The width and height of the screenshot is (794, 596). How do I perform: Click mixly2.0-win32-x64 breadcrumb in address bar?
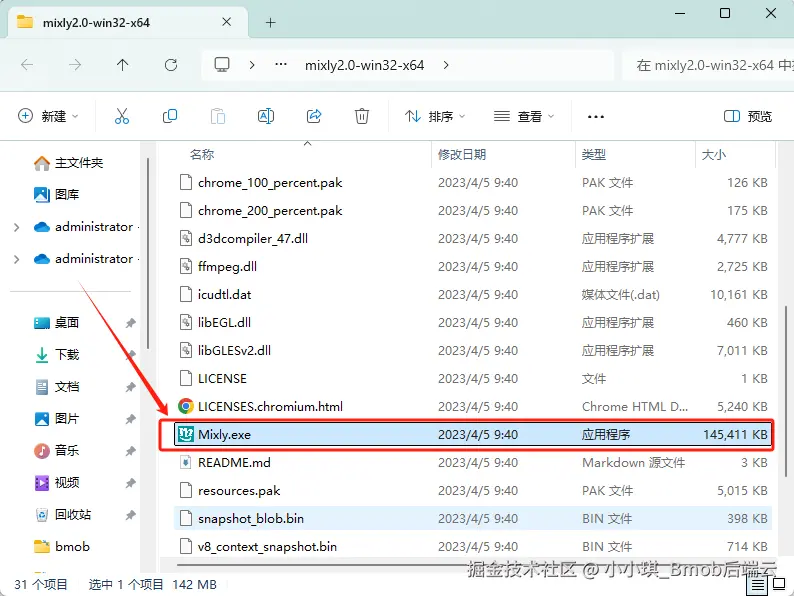(x=364, y=65)
